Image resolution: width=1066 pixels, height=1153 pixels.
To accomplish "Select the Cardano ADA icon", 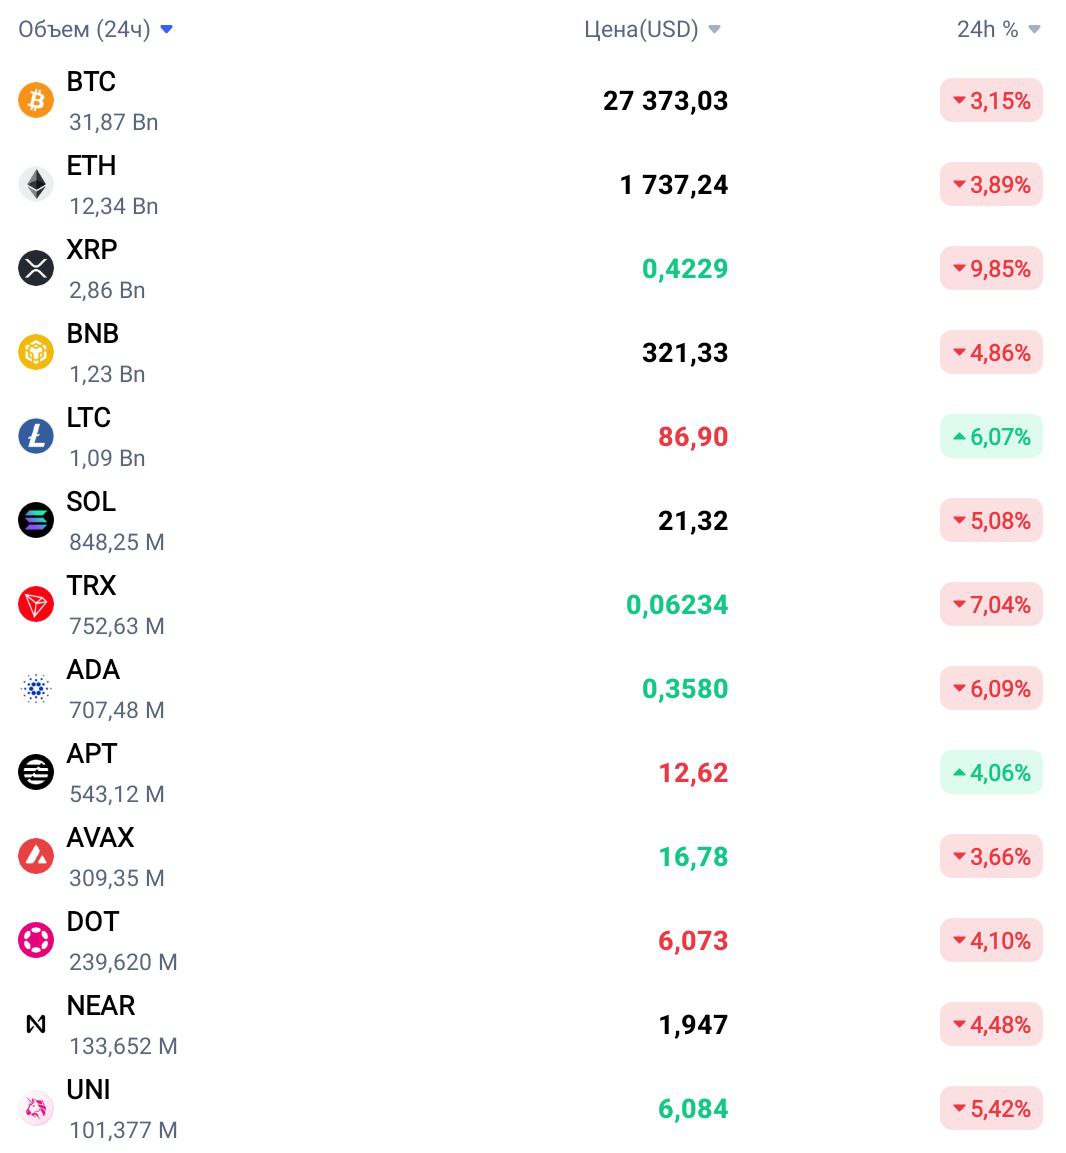I will 36,688.
